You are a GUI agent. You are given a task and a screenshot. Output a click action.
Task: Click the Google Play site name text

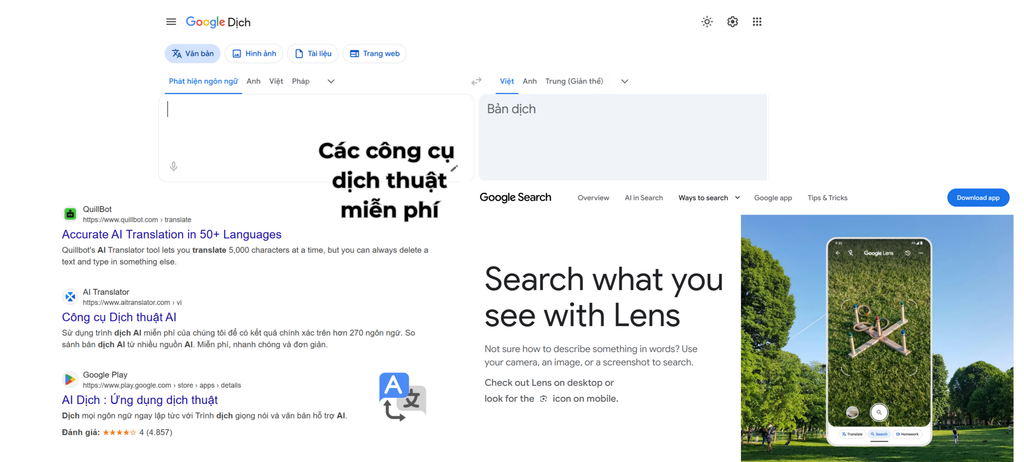coord(105,375)
